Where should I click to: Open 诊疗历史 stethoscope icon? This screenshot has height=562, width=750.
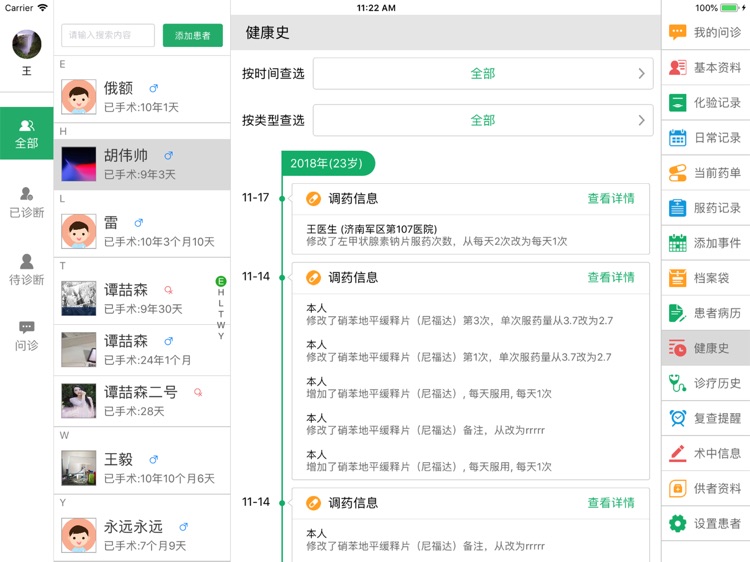[x=677, y=383]
